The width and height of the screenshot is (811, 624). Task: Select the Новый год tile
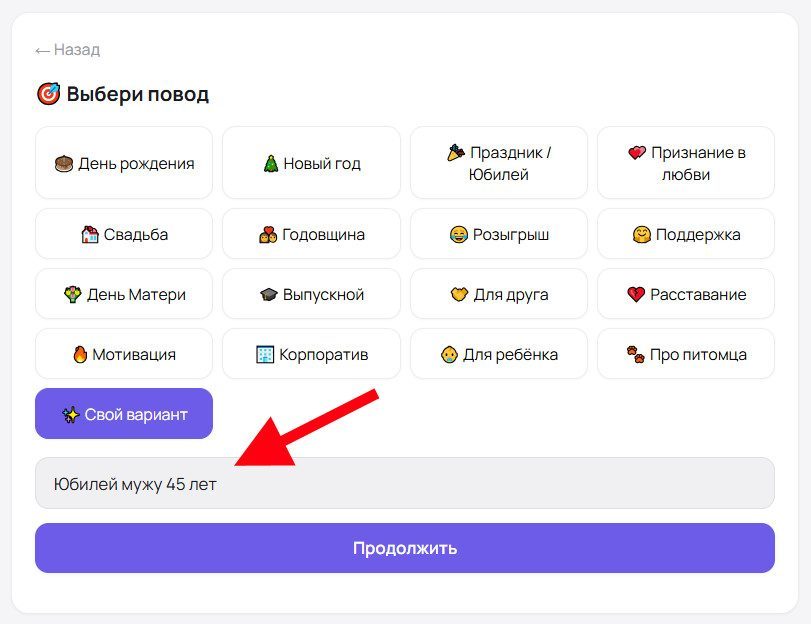[311, 163]
